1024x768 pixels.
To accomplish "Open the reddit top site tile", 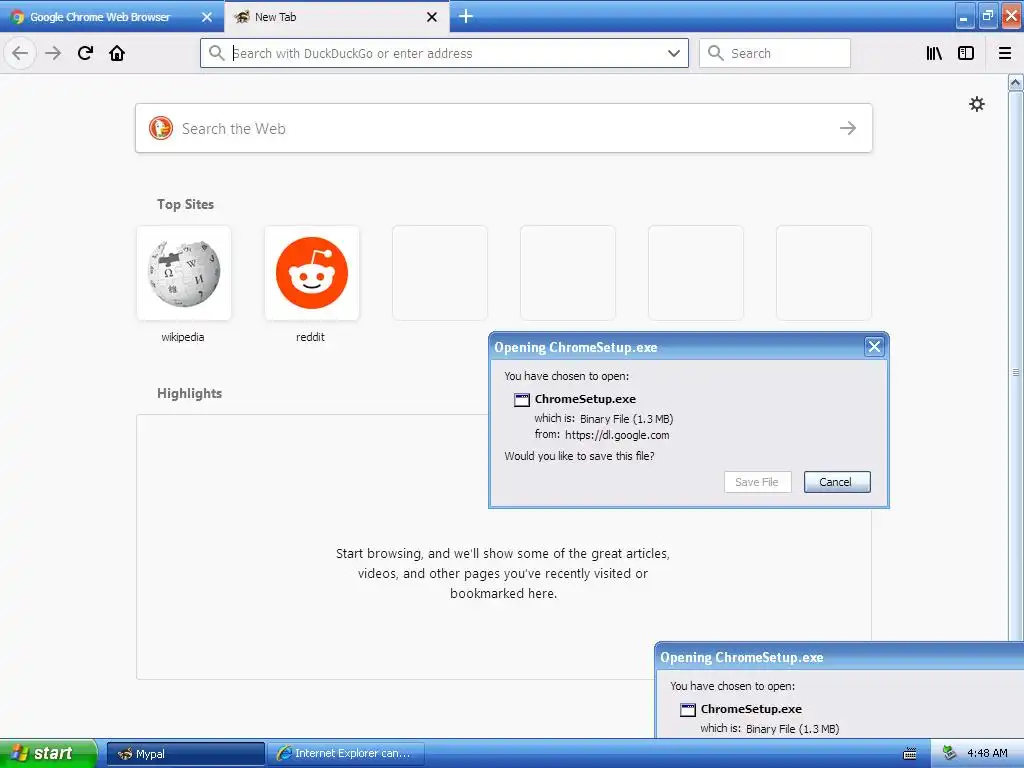I will point(312,273).
